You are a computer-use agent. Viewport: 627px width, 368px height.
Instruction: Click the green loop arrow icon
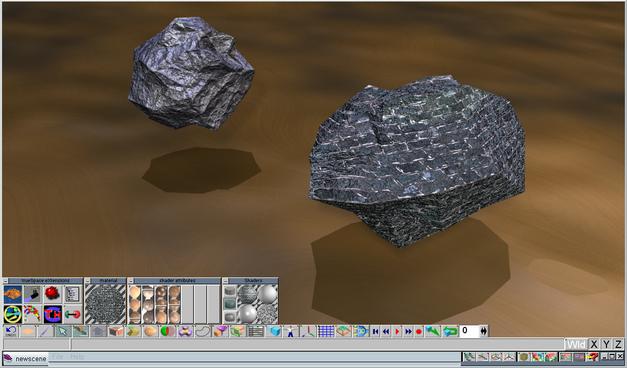click(x=450, y=331)
